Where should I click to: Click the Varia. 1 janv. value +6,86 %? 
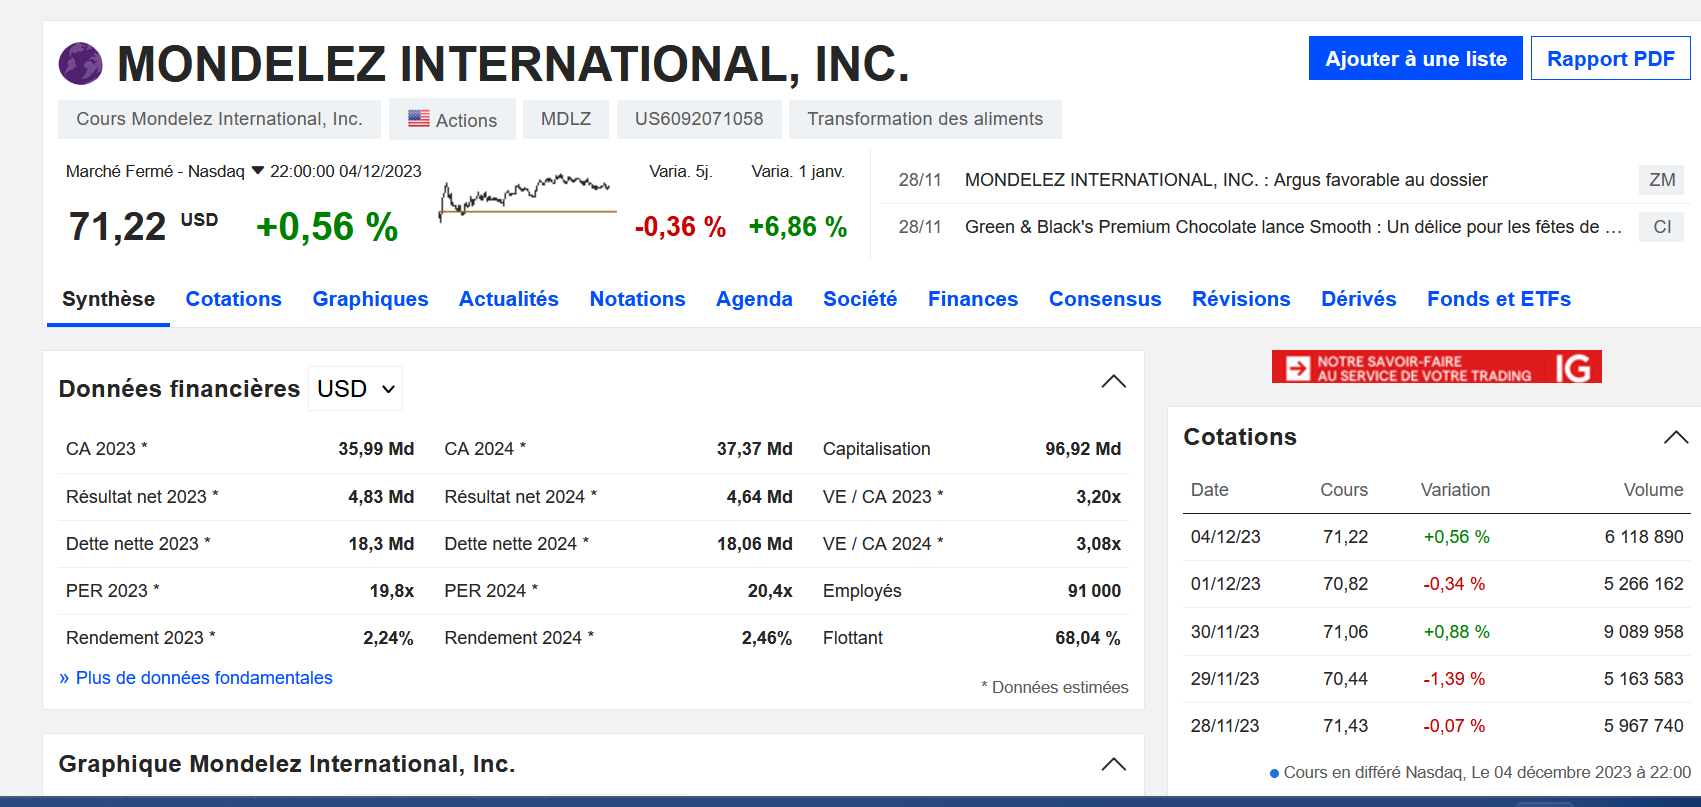798,227
